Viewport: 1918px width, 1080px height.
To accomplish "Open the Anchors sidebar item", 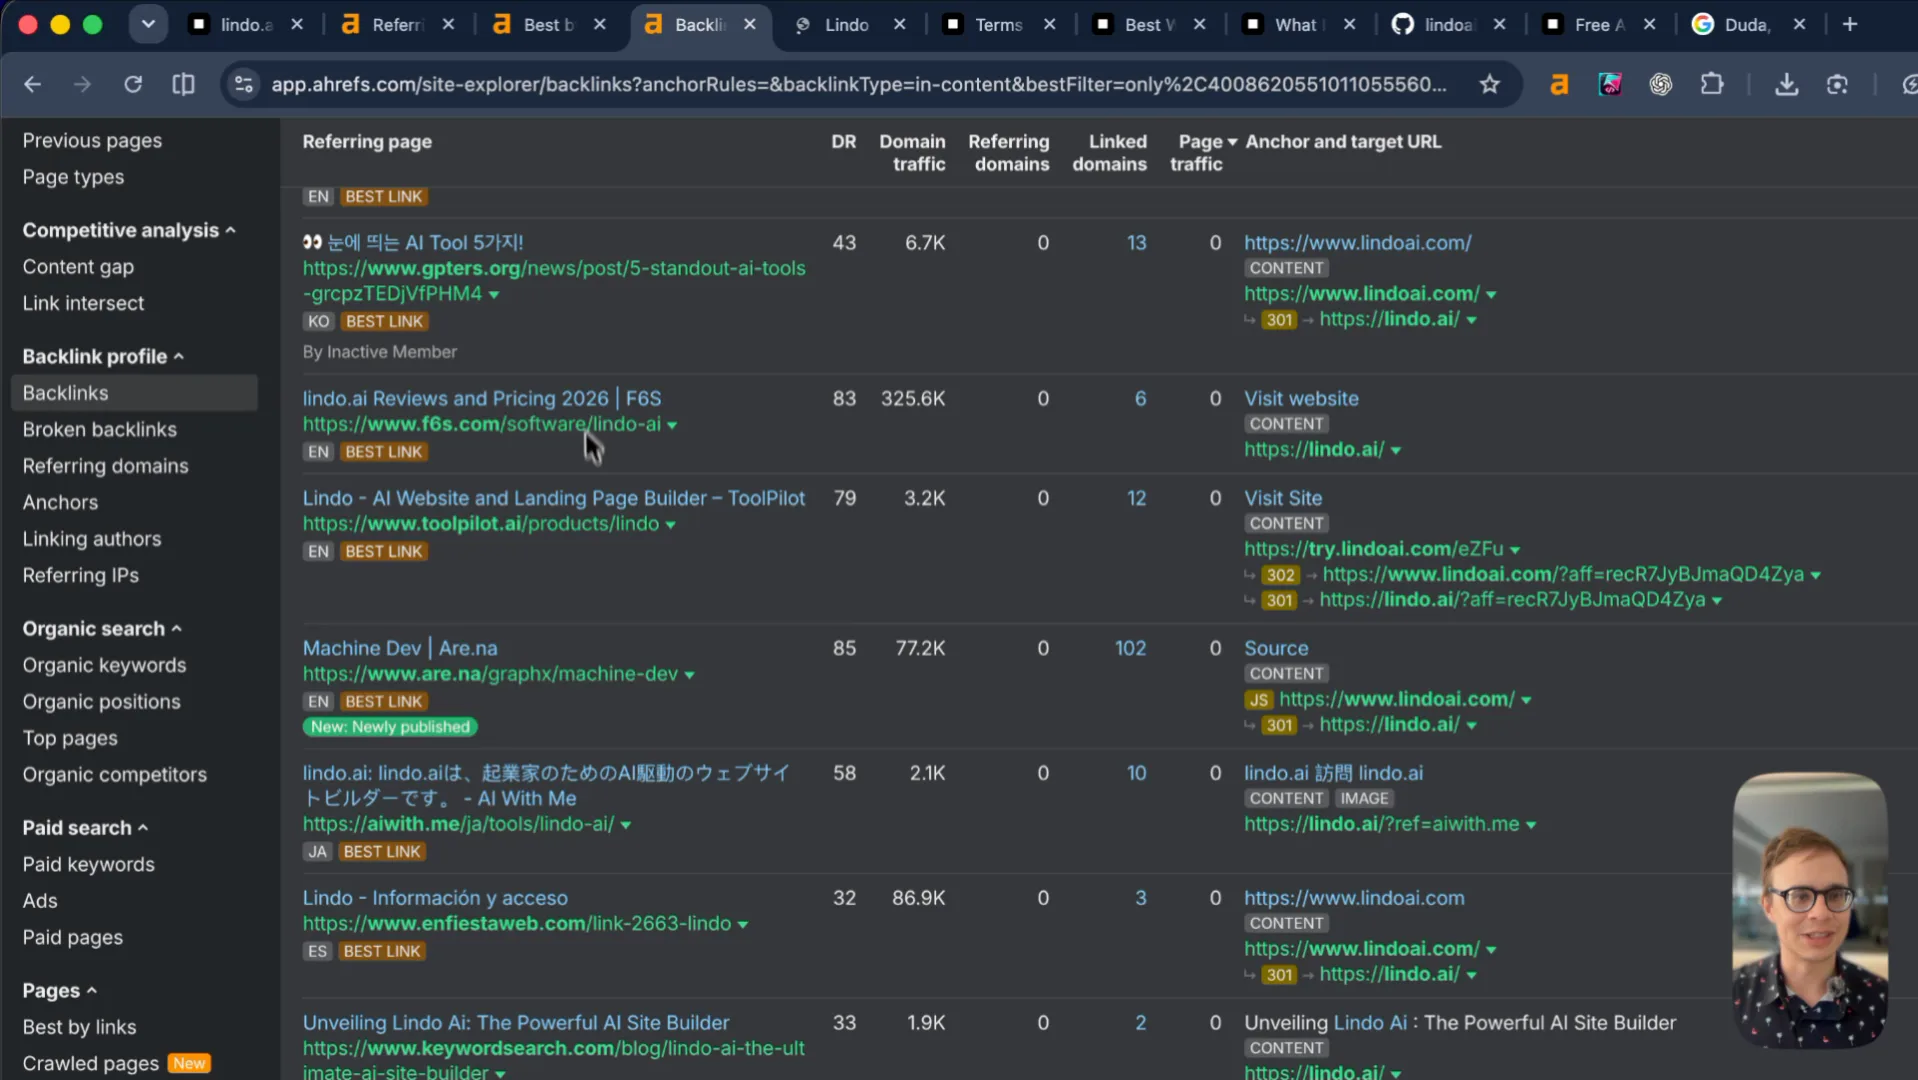I will pyautogui.click(x=60, y=503).
